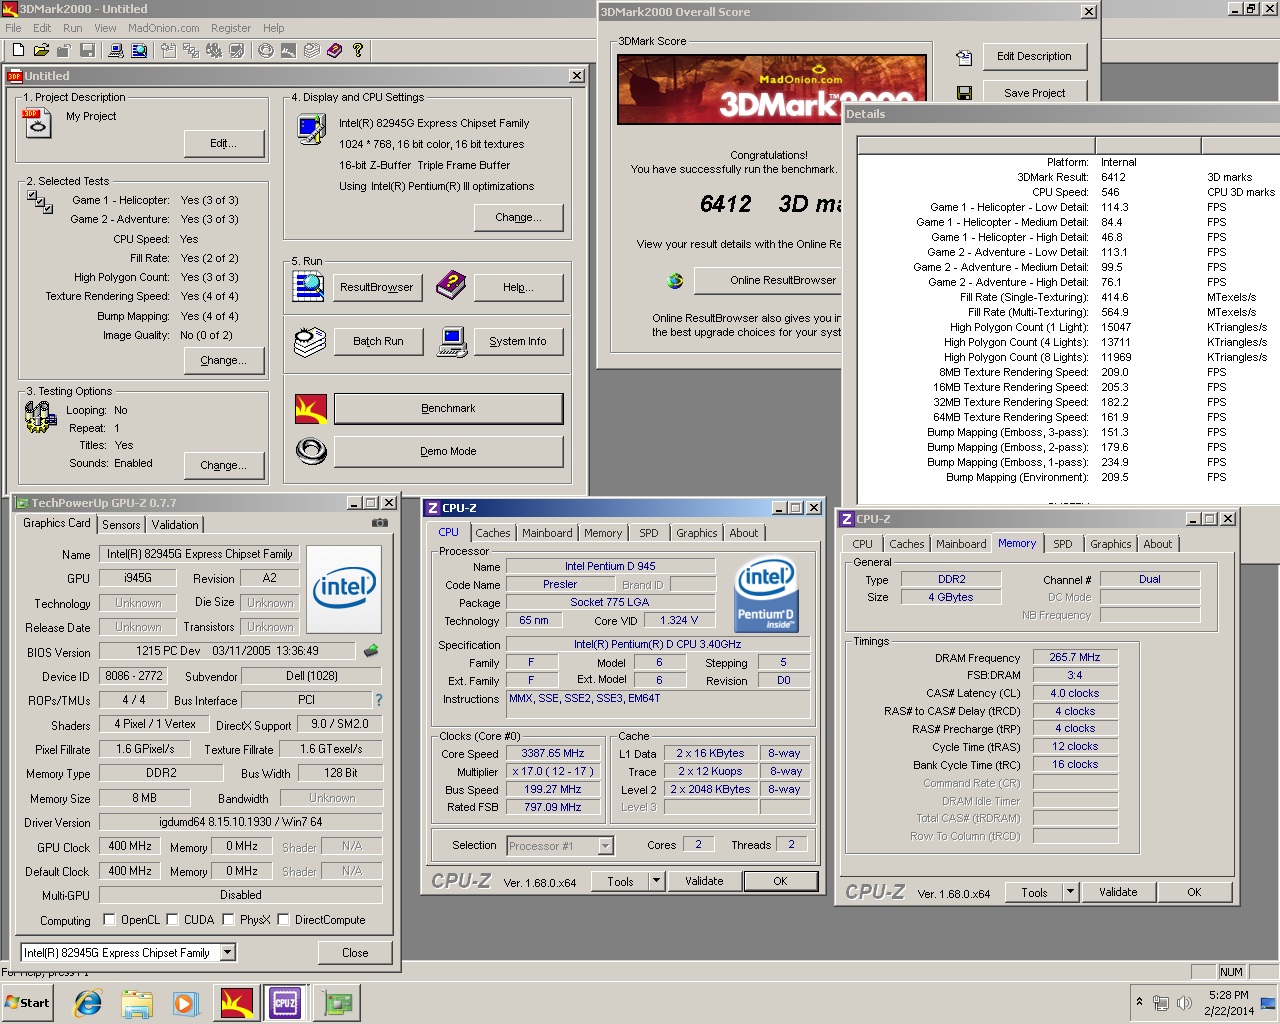This screenshot has height=1024, width=1280.
Task: Open the Processor #1 selection dropdown in CPU-Z
Action: [x=605, y=846]
